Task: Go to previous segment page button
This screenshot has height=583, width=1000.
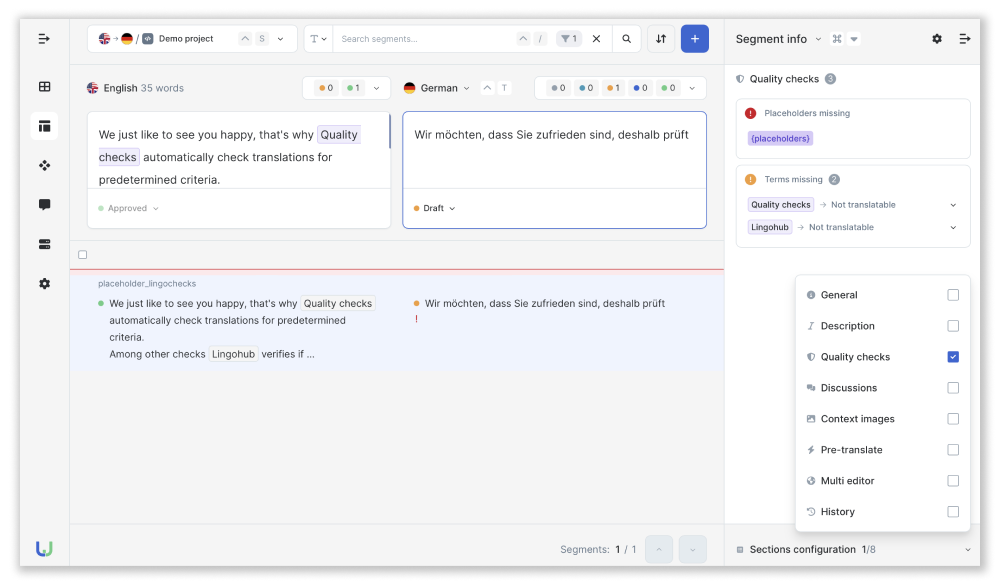Action: [659, 549]
